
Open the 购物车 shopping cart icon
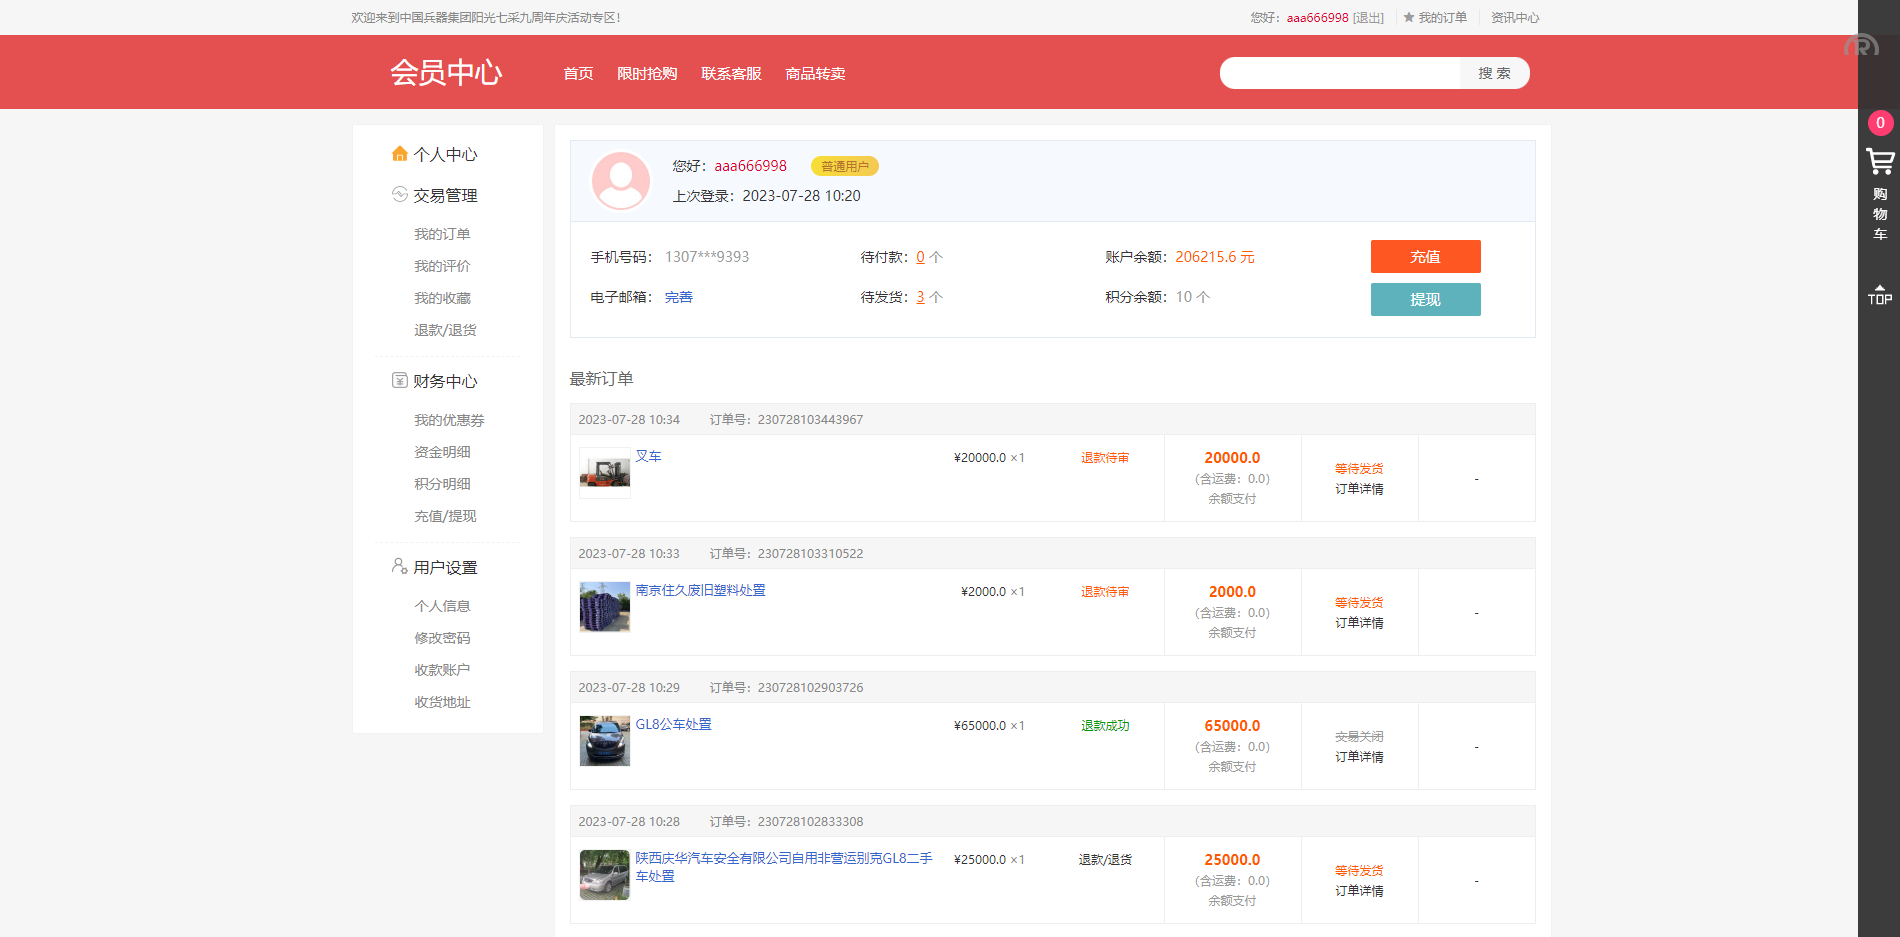pyautogui.click(x=1880, y=162)
